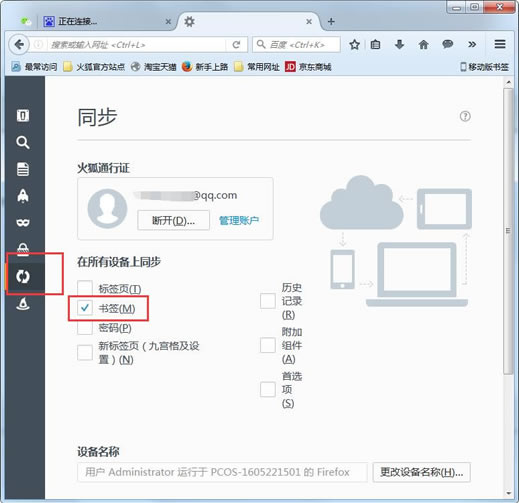This screenshot has width=519, height=503.
Task: Open the Privacy mask sidebar icon
Action: tap(23, 222)
